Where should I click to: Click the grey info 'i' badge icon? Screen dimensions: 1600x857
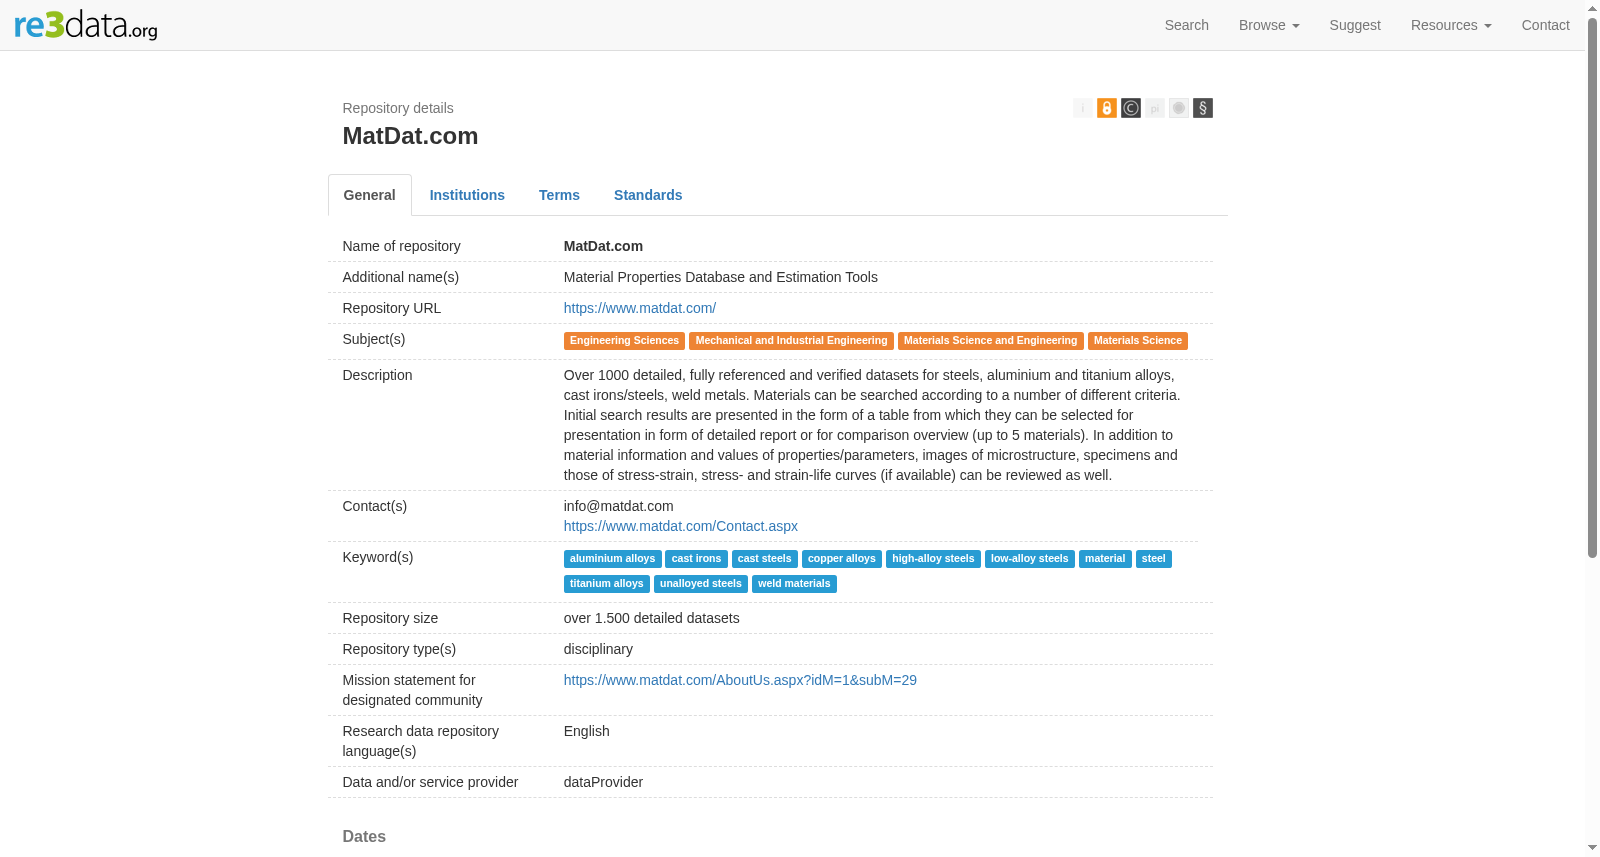(1083, 108)
